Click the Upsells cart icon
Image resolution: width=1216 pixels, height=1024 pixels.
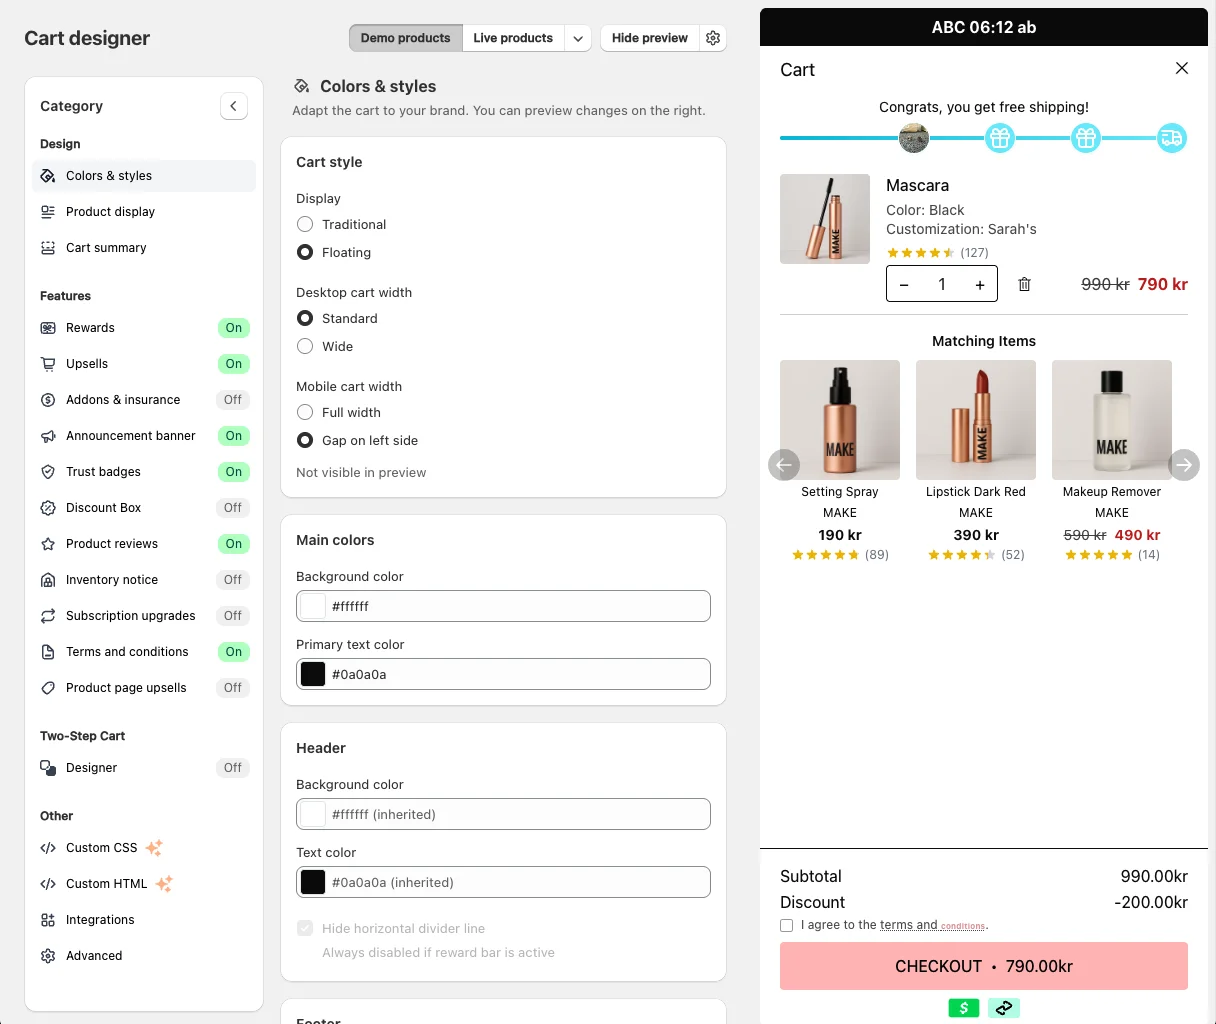point(48,364)
